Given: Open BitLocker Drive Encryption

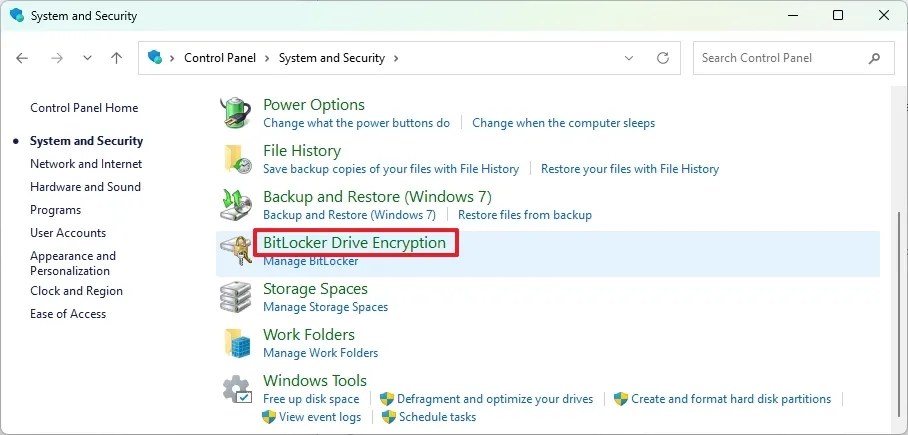Looking at the screenshot, I should (354, 243).
